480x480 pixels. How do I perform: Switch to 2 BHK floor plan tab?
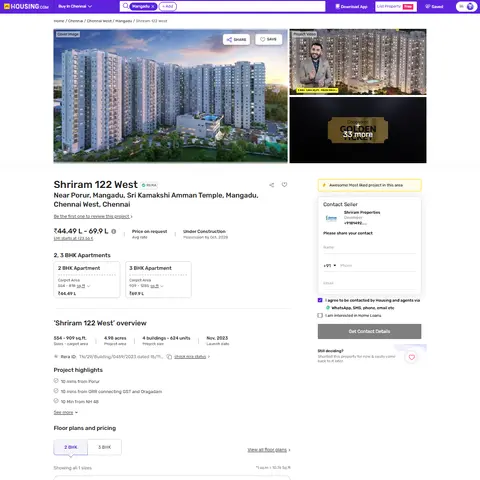coord(71,447)
